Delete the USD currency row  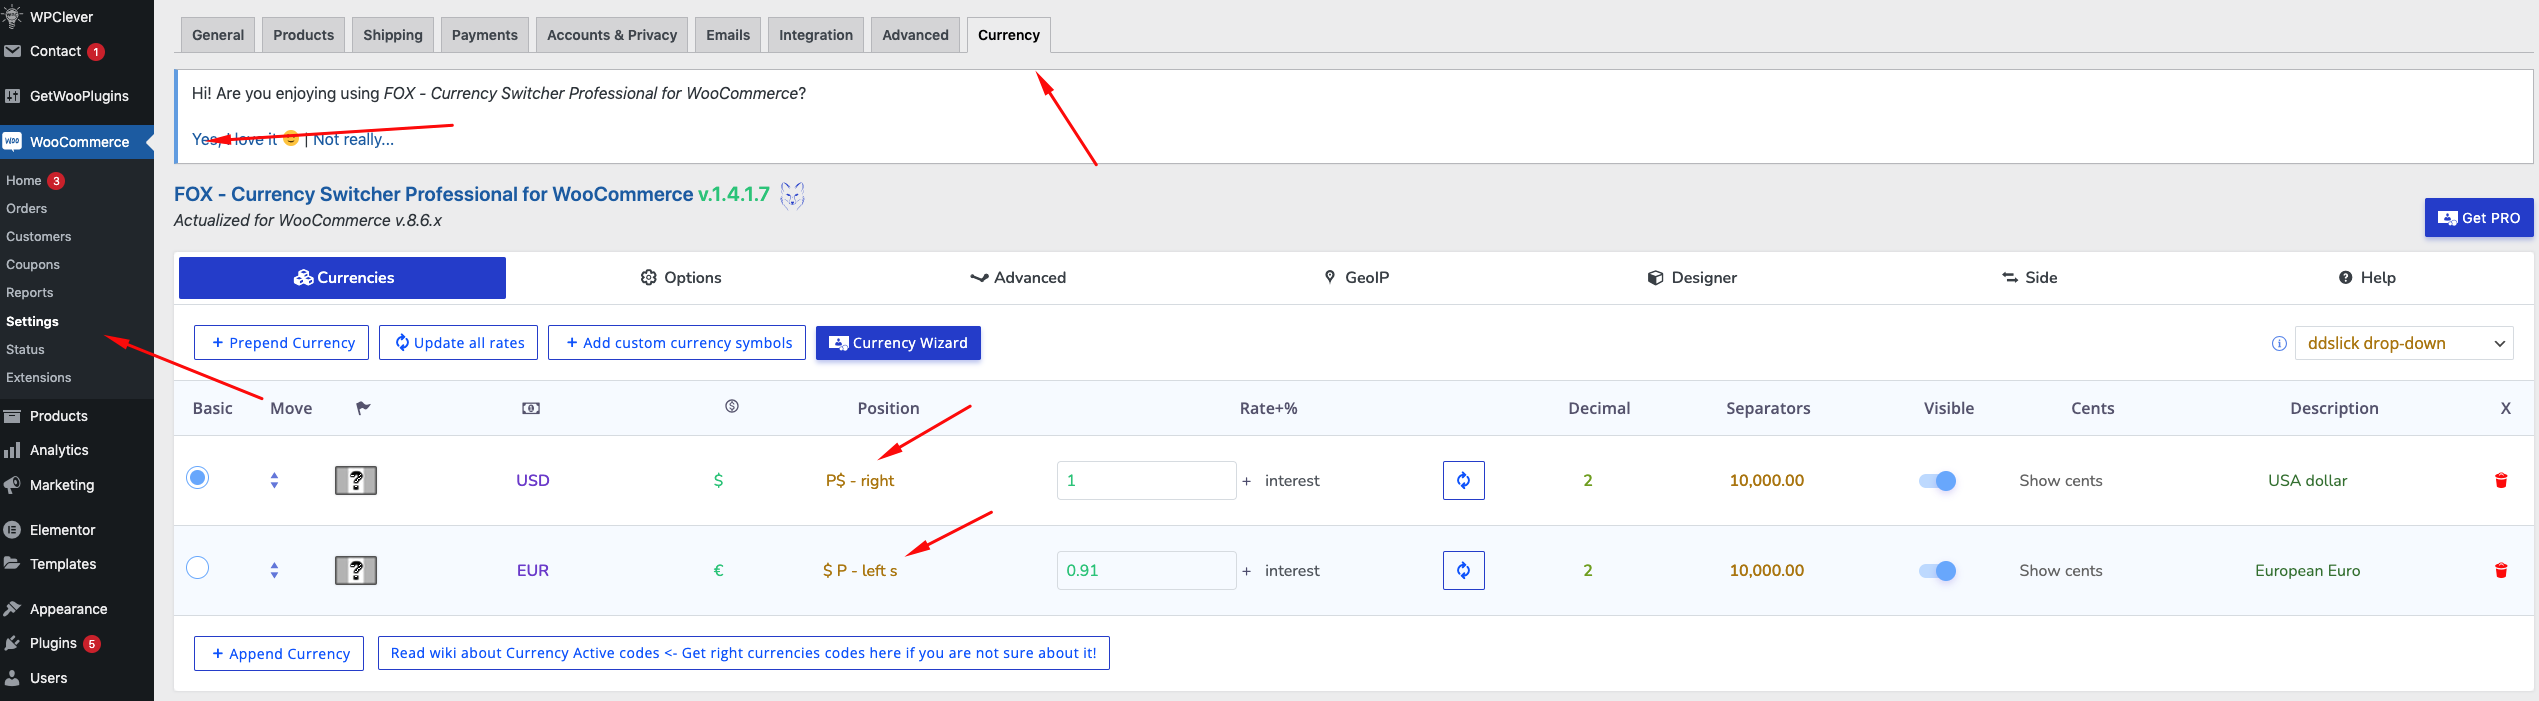click(2501, 480)
